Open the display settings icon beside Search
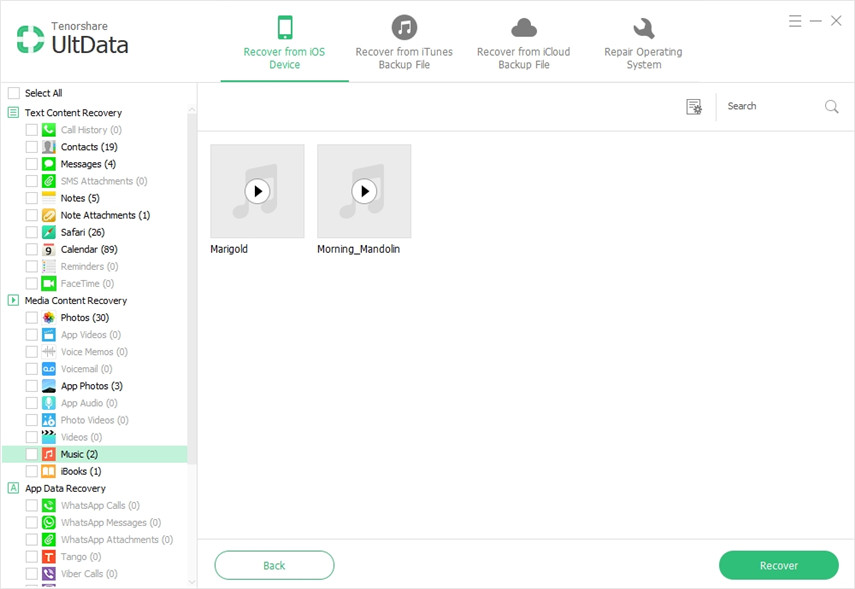This screenshot has width=855, height=589. (x=694, y=107)
